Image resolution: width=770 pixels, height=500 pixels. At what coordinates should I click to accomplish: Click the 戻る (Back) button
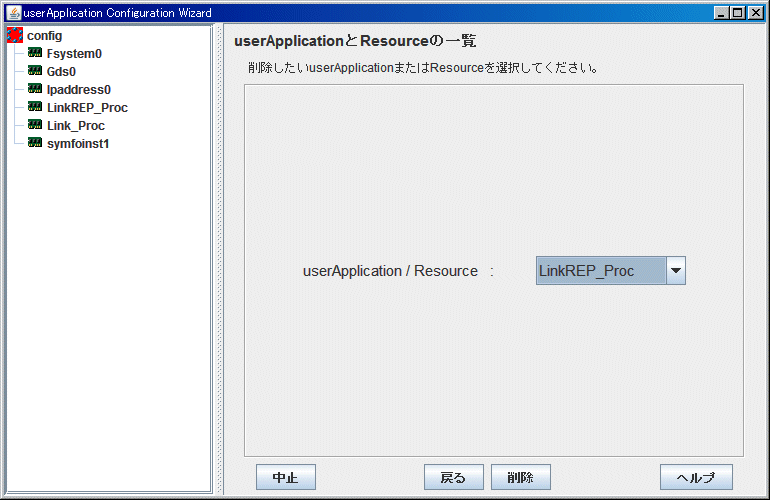click(454, 477)
